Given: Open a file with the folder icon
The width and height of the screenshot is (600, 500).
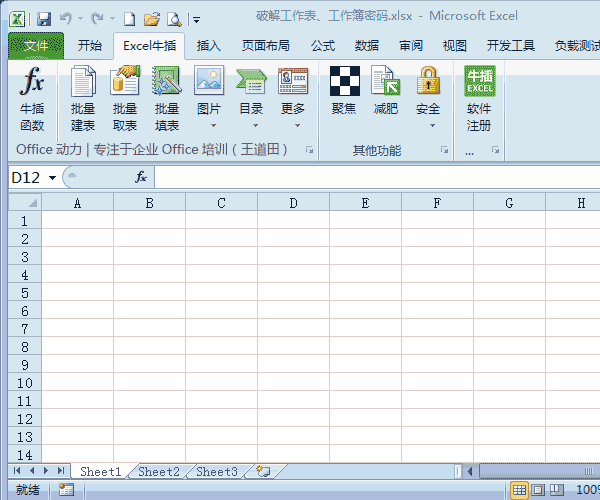Looking at the screenshot, I should pyautogui.click(x=152, y=18).
